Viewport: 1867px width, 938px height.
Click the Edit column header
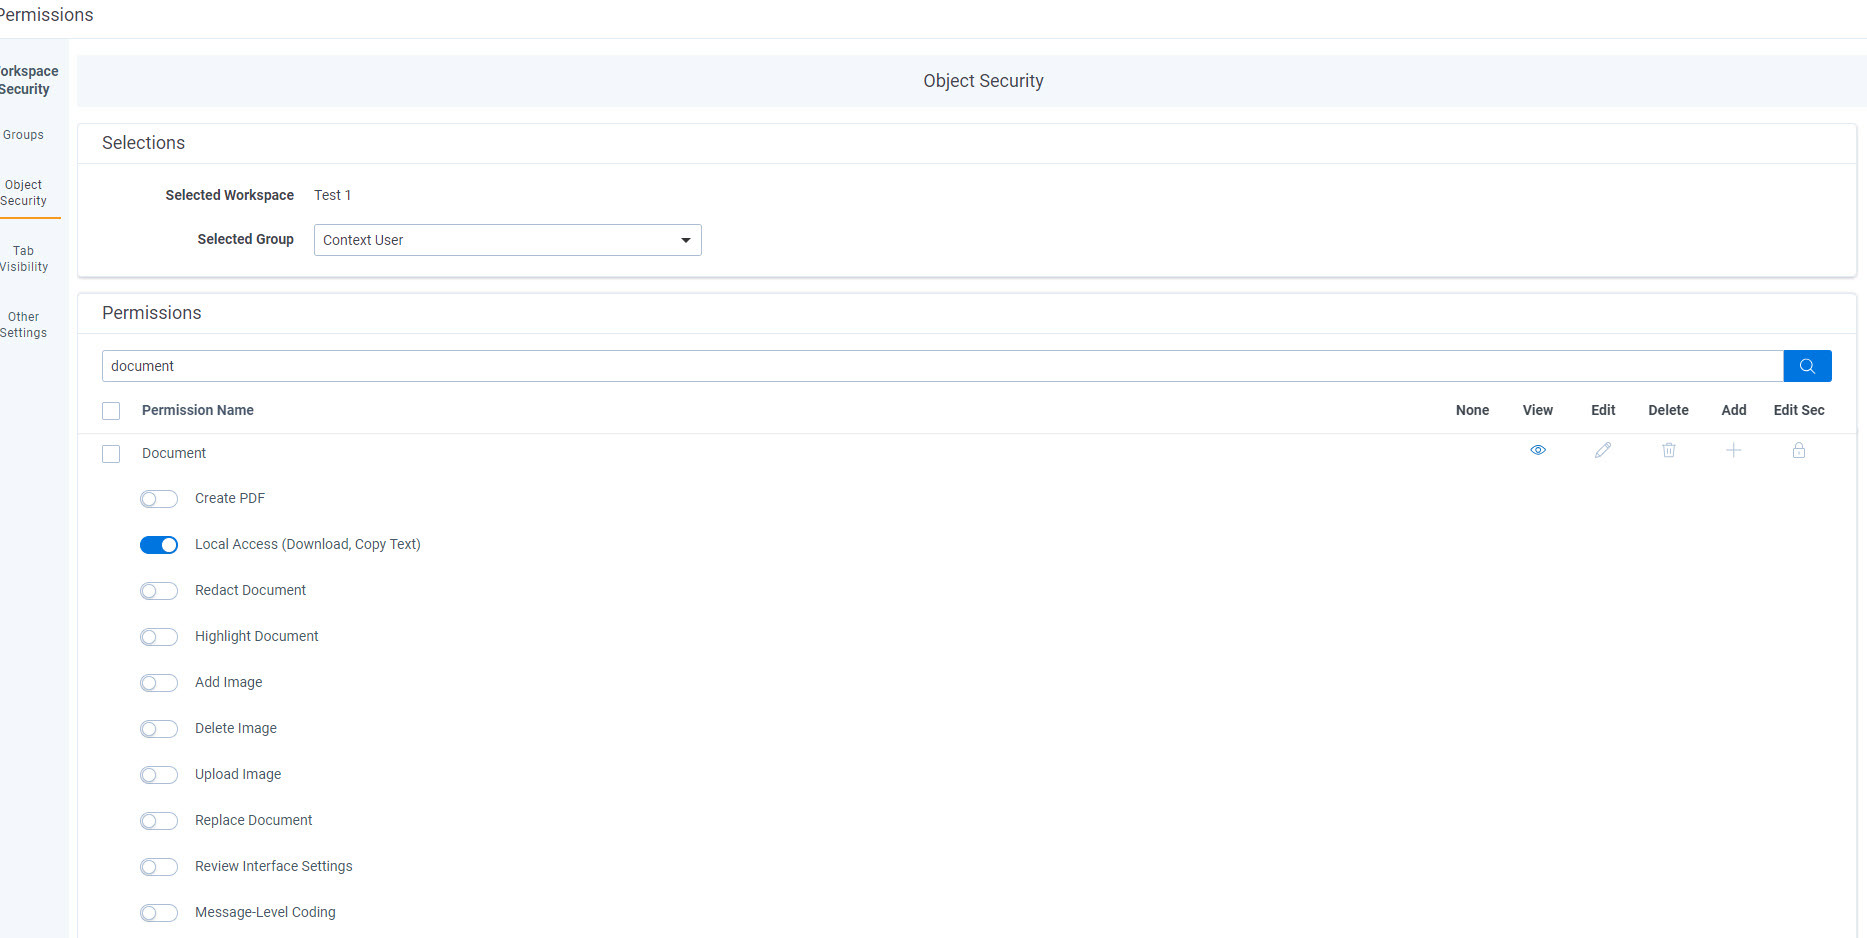click(x=1603, y=410)
